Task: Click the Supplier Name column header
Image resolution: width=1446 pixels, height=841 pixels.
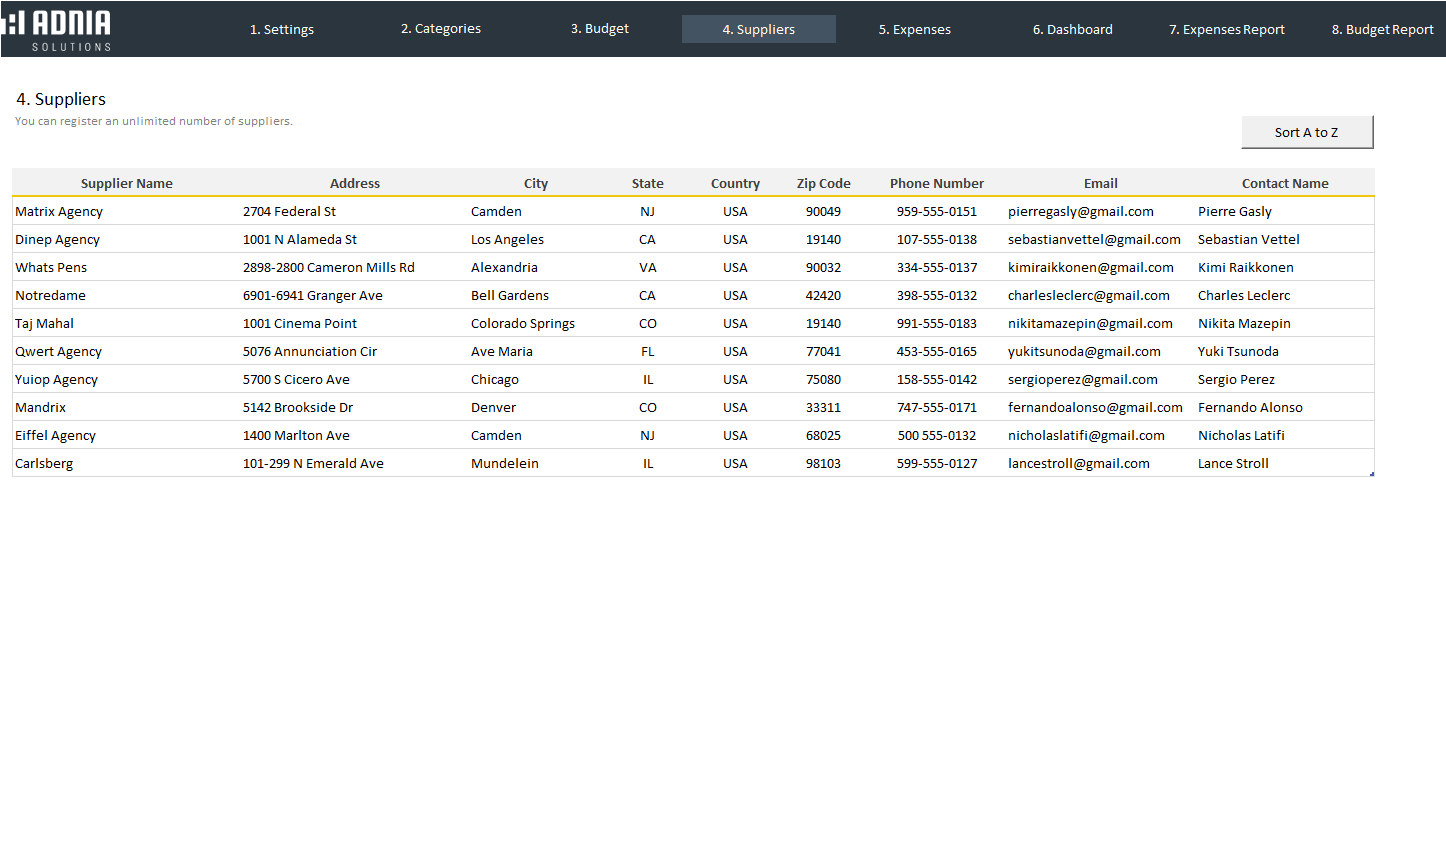Action: click(127, 183)
